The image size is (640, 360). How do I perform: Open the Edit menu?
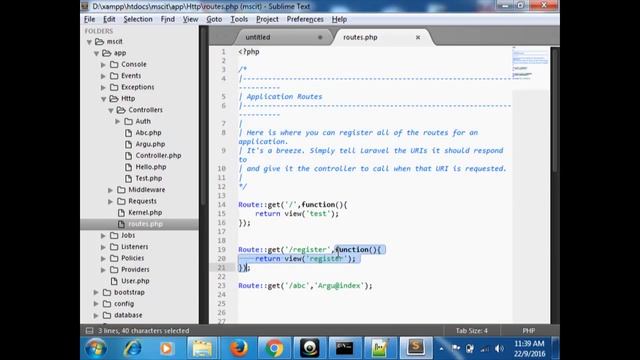tap(109, 19)
